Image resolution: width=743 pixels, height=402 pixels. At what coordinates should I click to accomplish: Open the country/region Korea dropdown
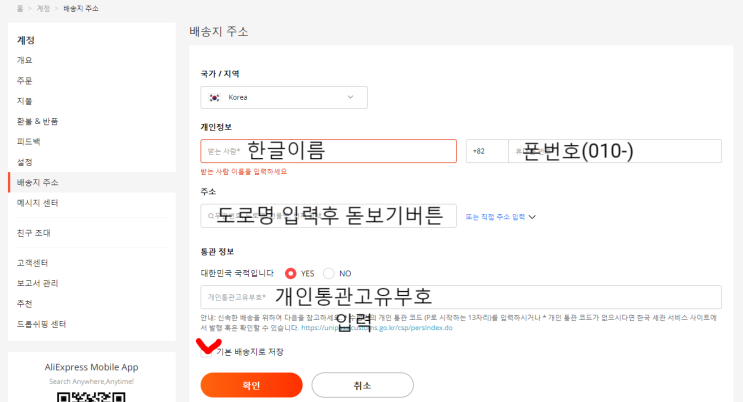click(x=284, y=97)
